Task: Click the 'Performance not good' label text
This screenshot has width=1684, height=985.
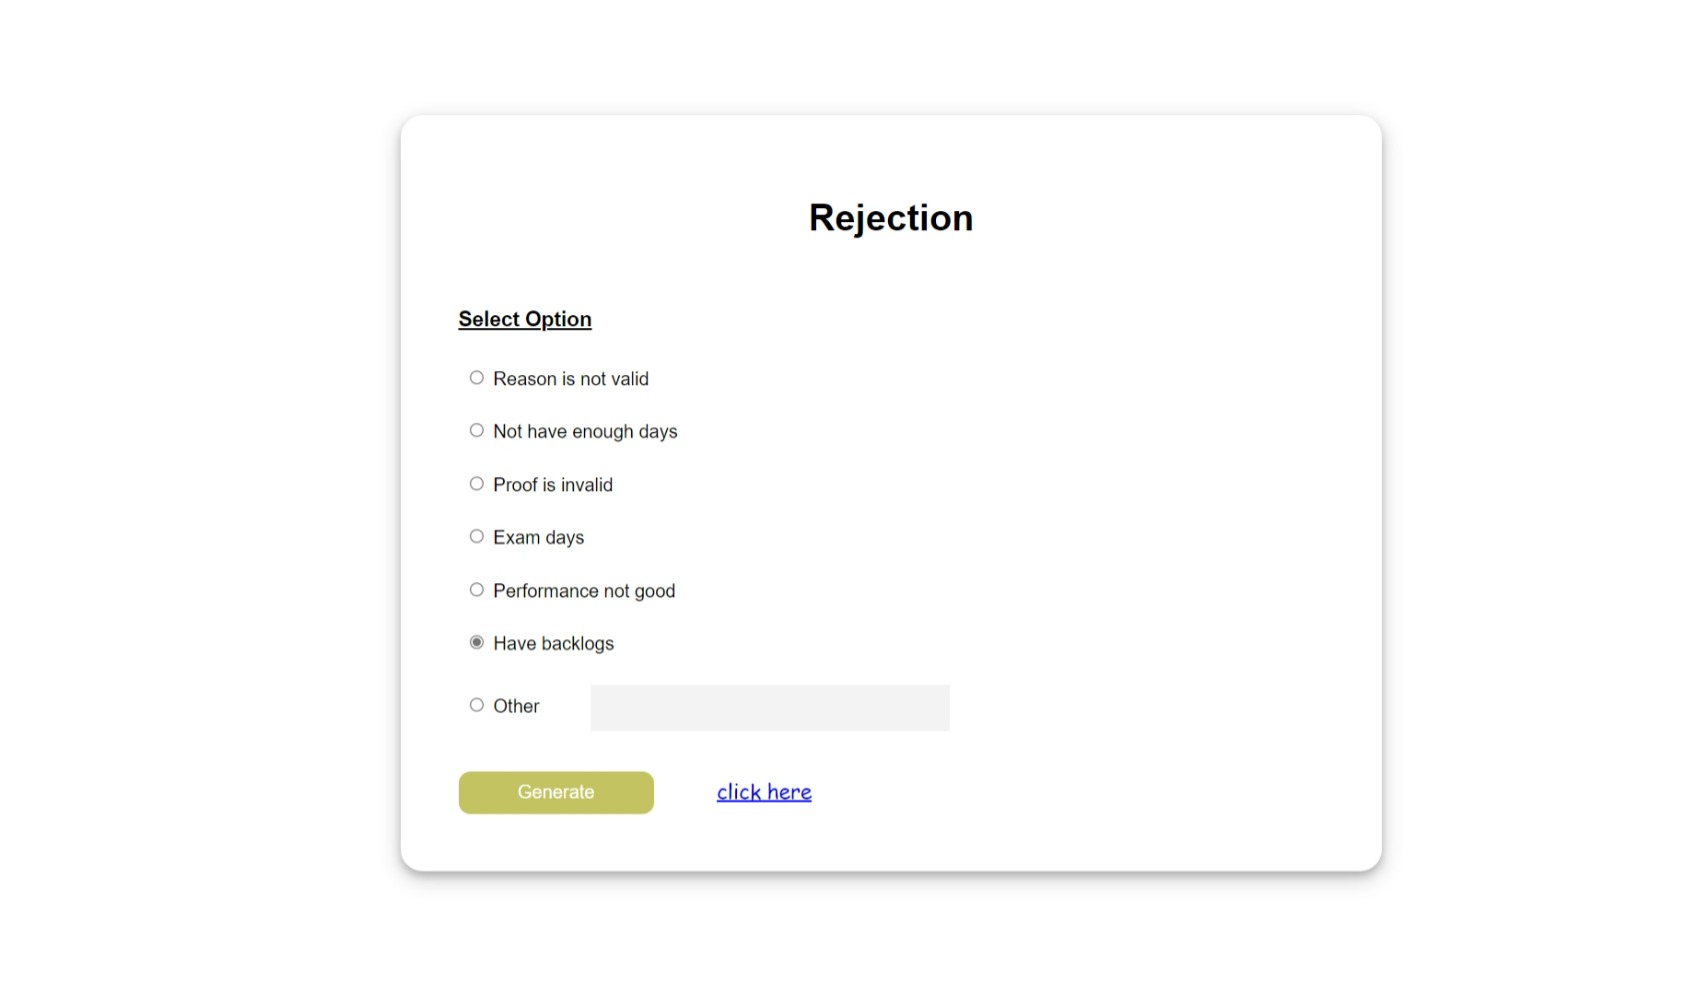Action: click(x=583, y=590)
